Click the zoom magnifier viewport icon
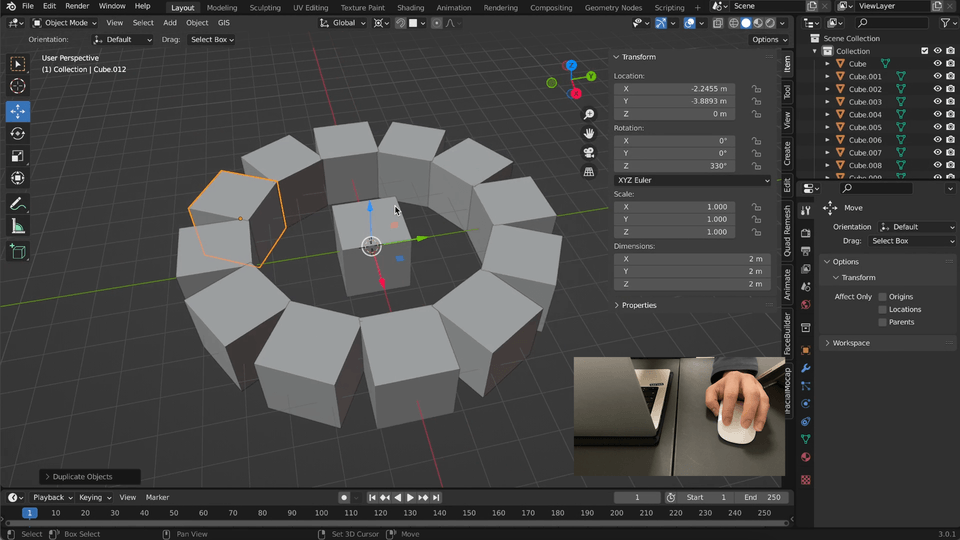The width and height of the screenshot is (960, 540). point(590,115)
